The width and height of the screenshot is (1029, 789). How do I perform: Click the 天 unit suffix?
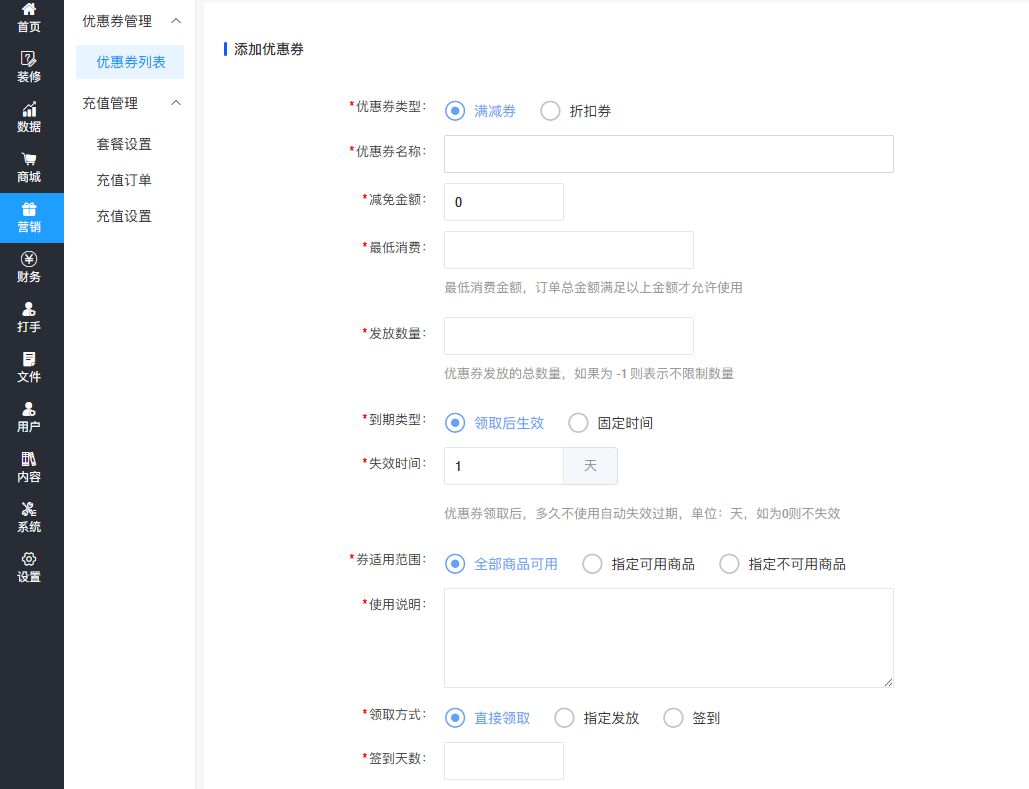pos(590,466)
